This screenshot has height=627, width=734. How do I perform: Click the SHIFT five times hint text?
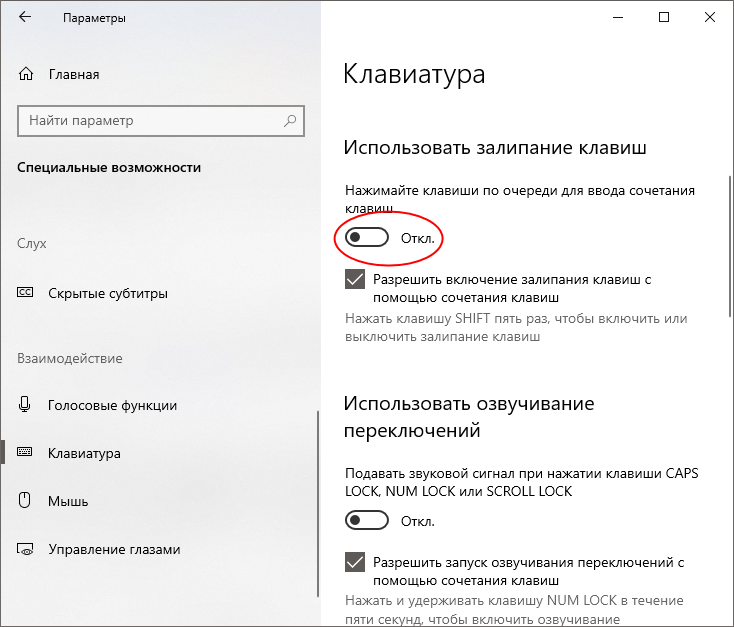coord(516,327)
